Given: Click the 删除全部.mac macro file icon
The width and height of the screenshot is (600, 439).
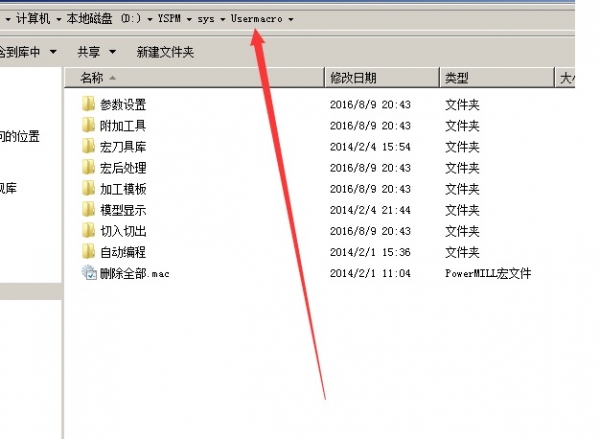Looking at the screenshot, I should pyautogui.click(x=89, y=273).
